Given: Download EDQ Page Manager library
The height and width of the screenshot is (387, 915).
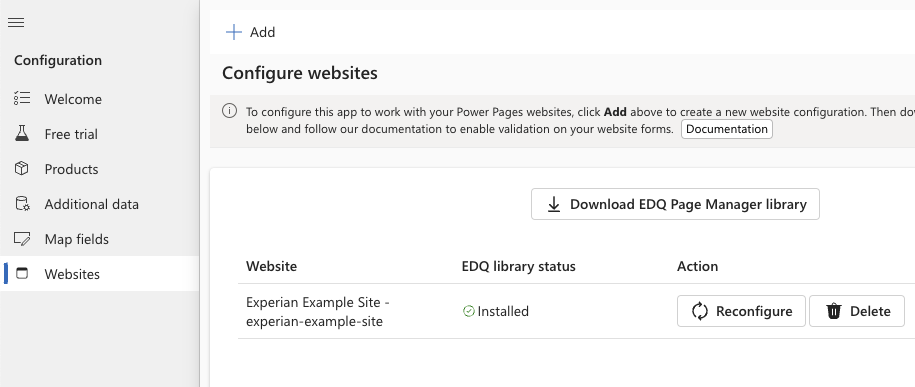Looking at the screenshot, I should pos(675,204).
